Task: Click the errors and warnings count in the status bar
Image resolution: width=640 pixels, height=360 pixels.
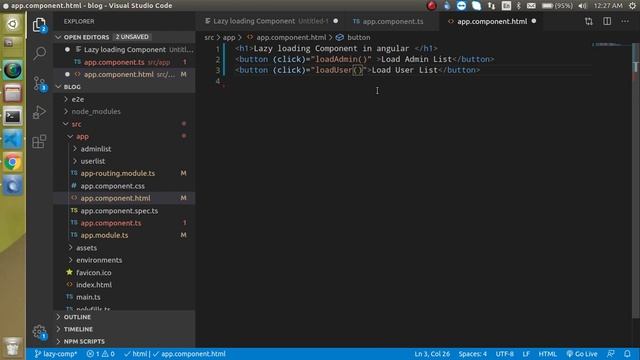Action: click(x=100, y=354)
